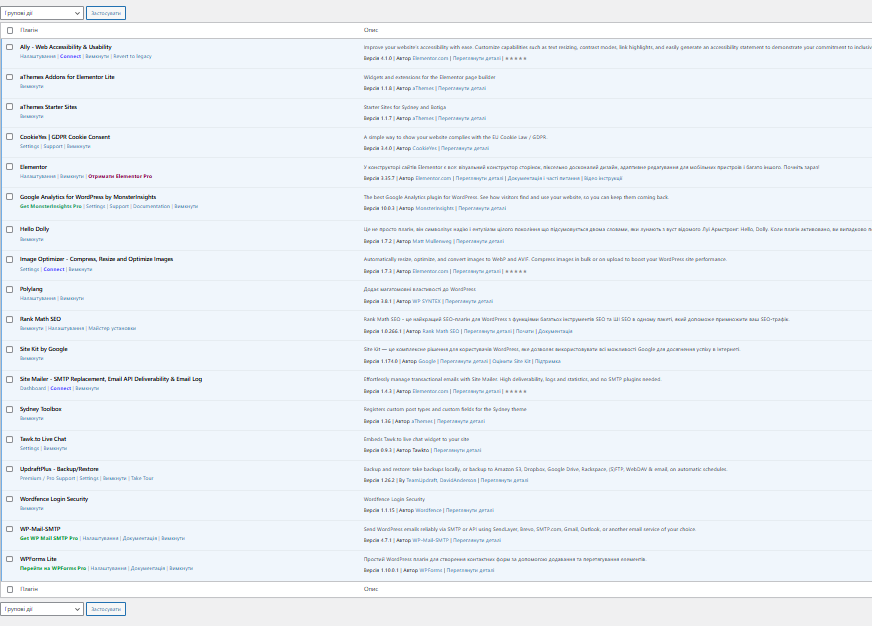Tick the select-all checkbox in table header
Screen dimensions: 872x626
(x=9, y=31)
